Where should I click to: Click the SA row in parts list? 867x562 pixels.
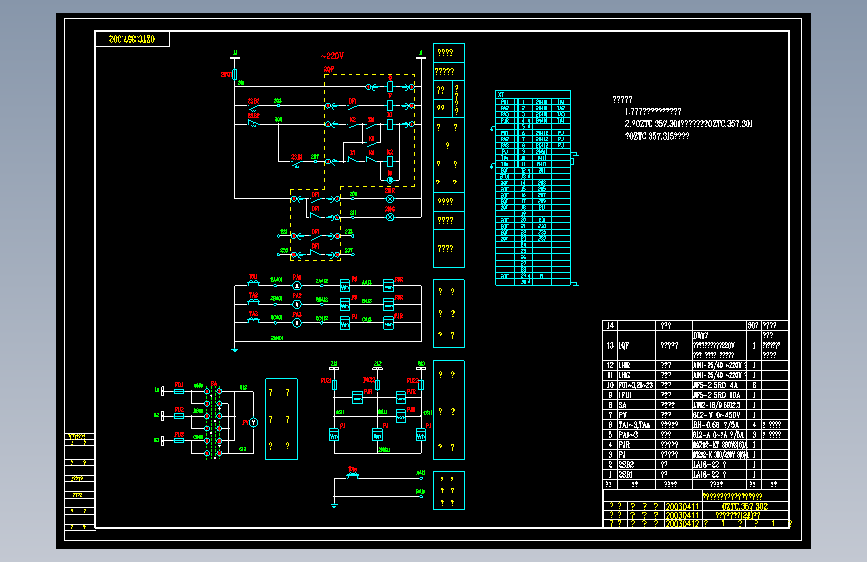coord(695,405)
